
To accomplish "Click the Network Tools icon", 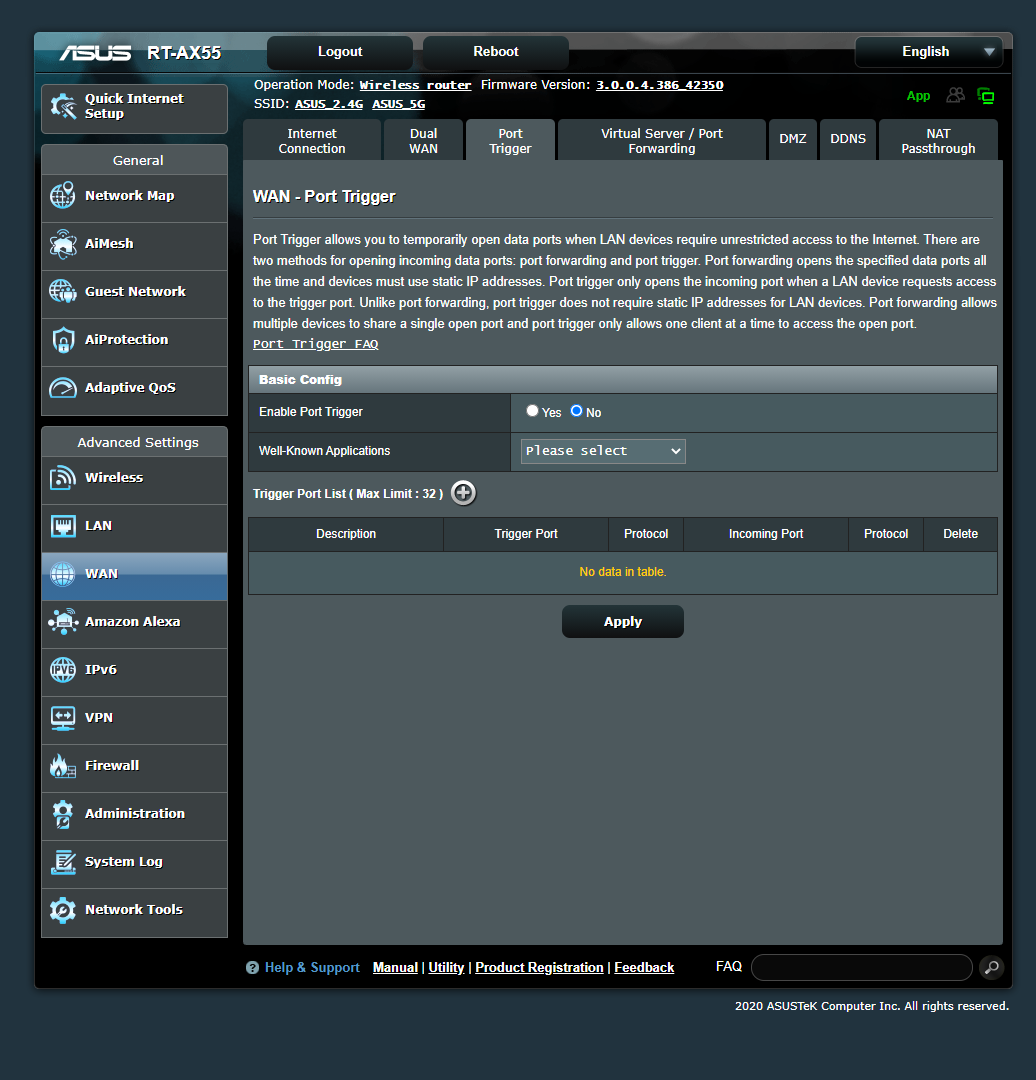I will 63,910.
